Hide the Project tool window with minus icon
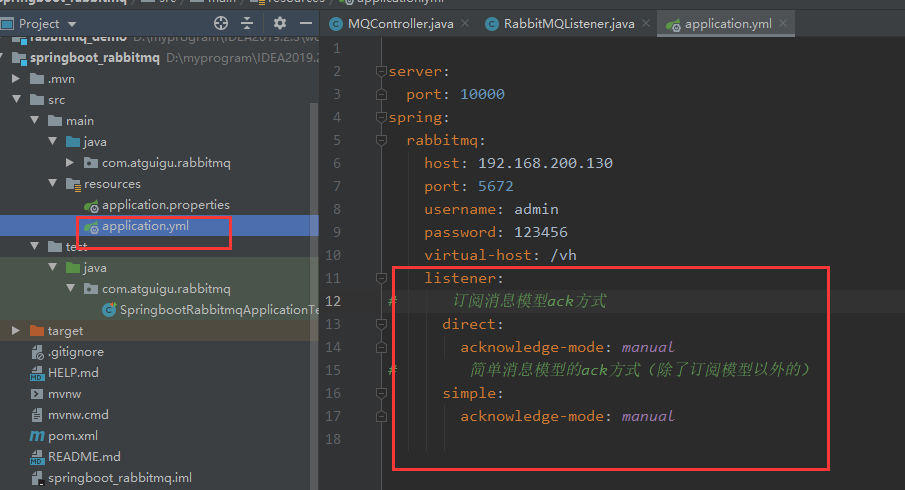This screenshot has height=490, width=905. click(x=306, y=23)
